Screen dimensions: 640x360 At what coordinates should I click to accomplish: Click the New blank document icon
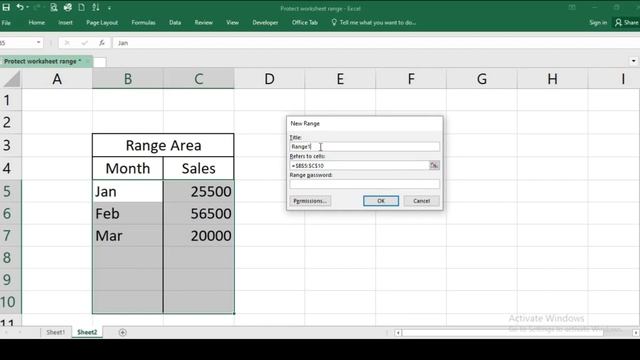pos(81,7)
